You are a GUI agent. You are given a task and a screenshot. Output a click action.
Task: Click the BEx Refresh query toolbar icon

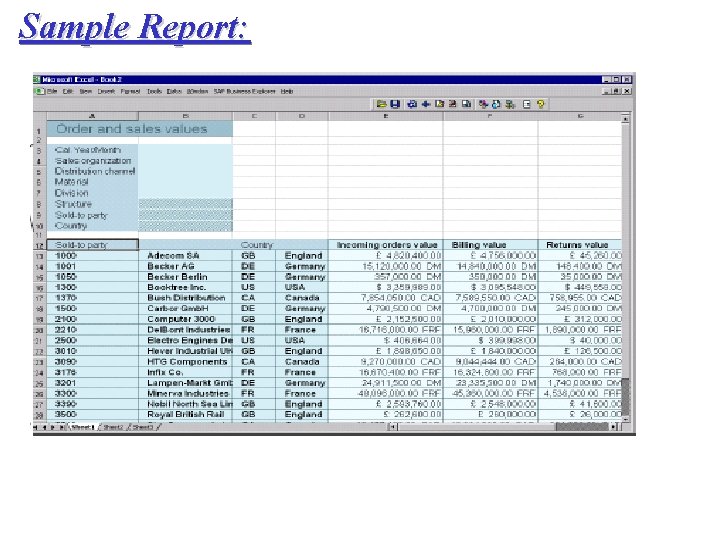pos(412,104)
